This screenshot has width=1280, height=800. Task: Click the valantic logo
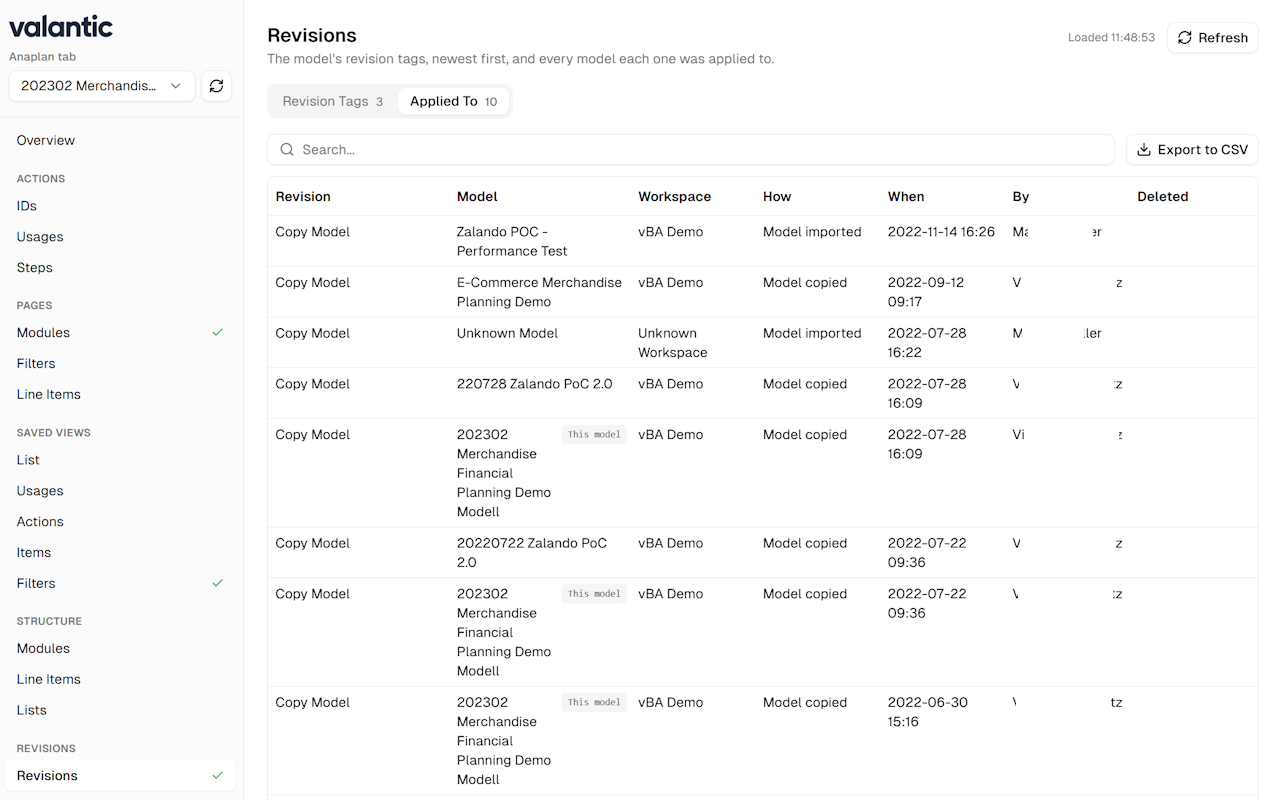point(61,27)
